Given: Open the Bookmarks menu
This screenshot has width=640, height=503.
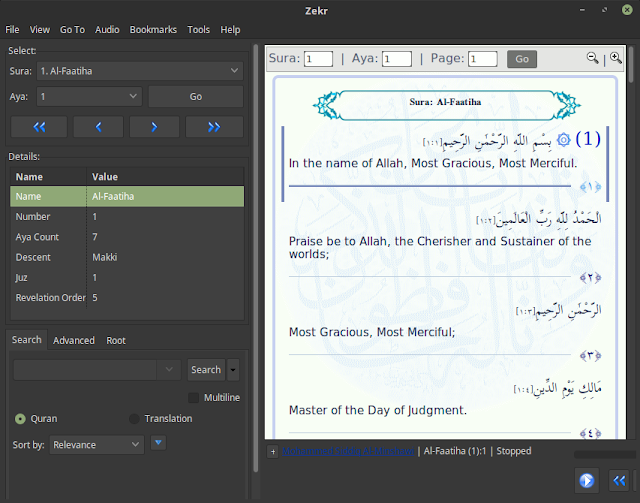Looking at the screenshot, I should (x=153, y=30).
